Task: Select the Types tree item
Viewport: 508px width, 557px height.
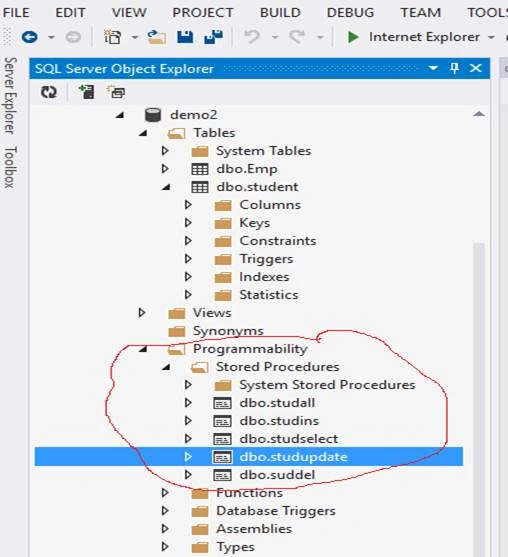Action: click(235, 547)
